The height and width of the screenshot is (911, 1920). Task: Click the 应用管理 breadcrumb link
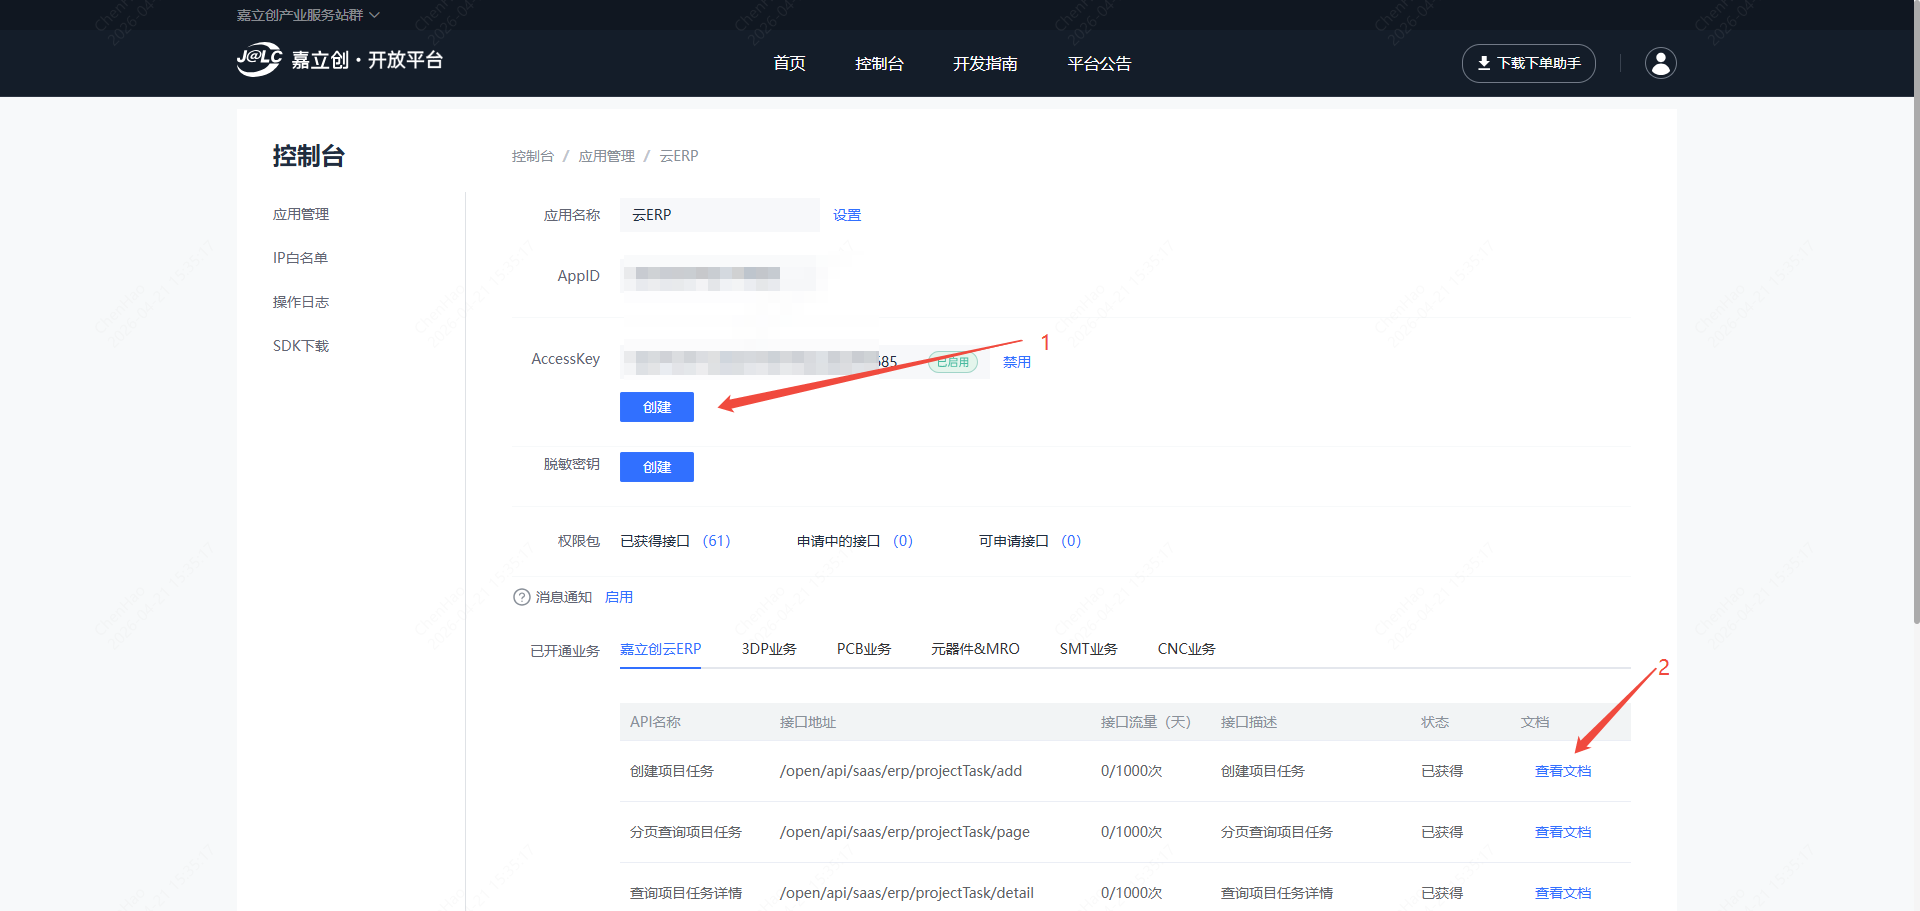(606, 156)
